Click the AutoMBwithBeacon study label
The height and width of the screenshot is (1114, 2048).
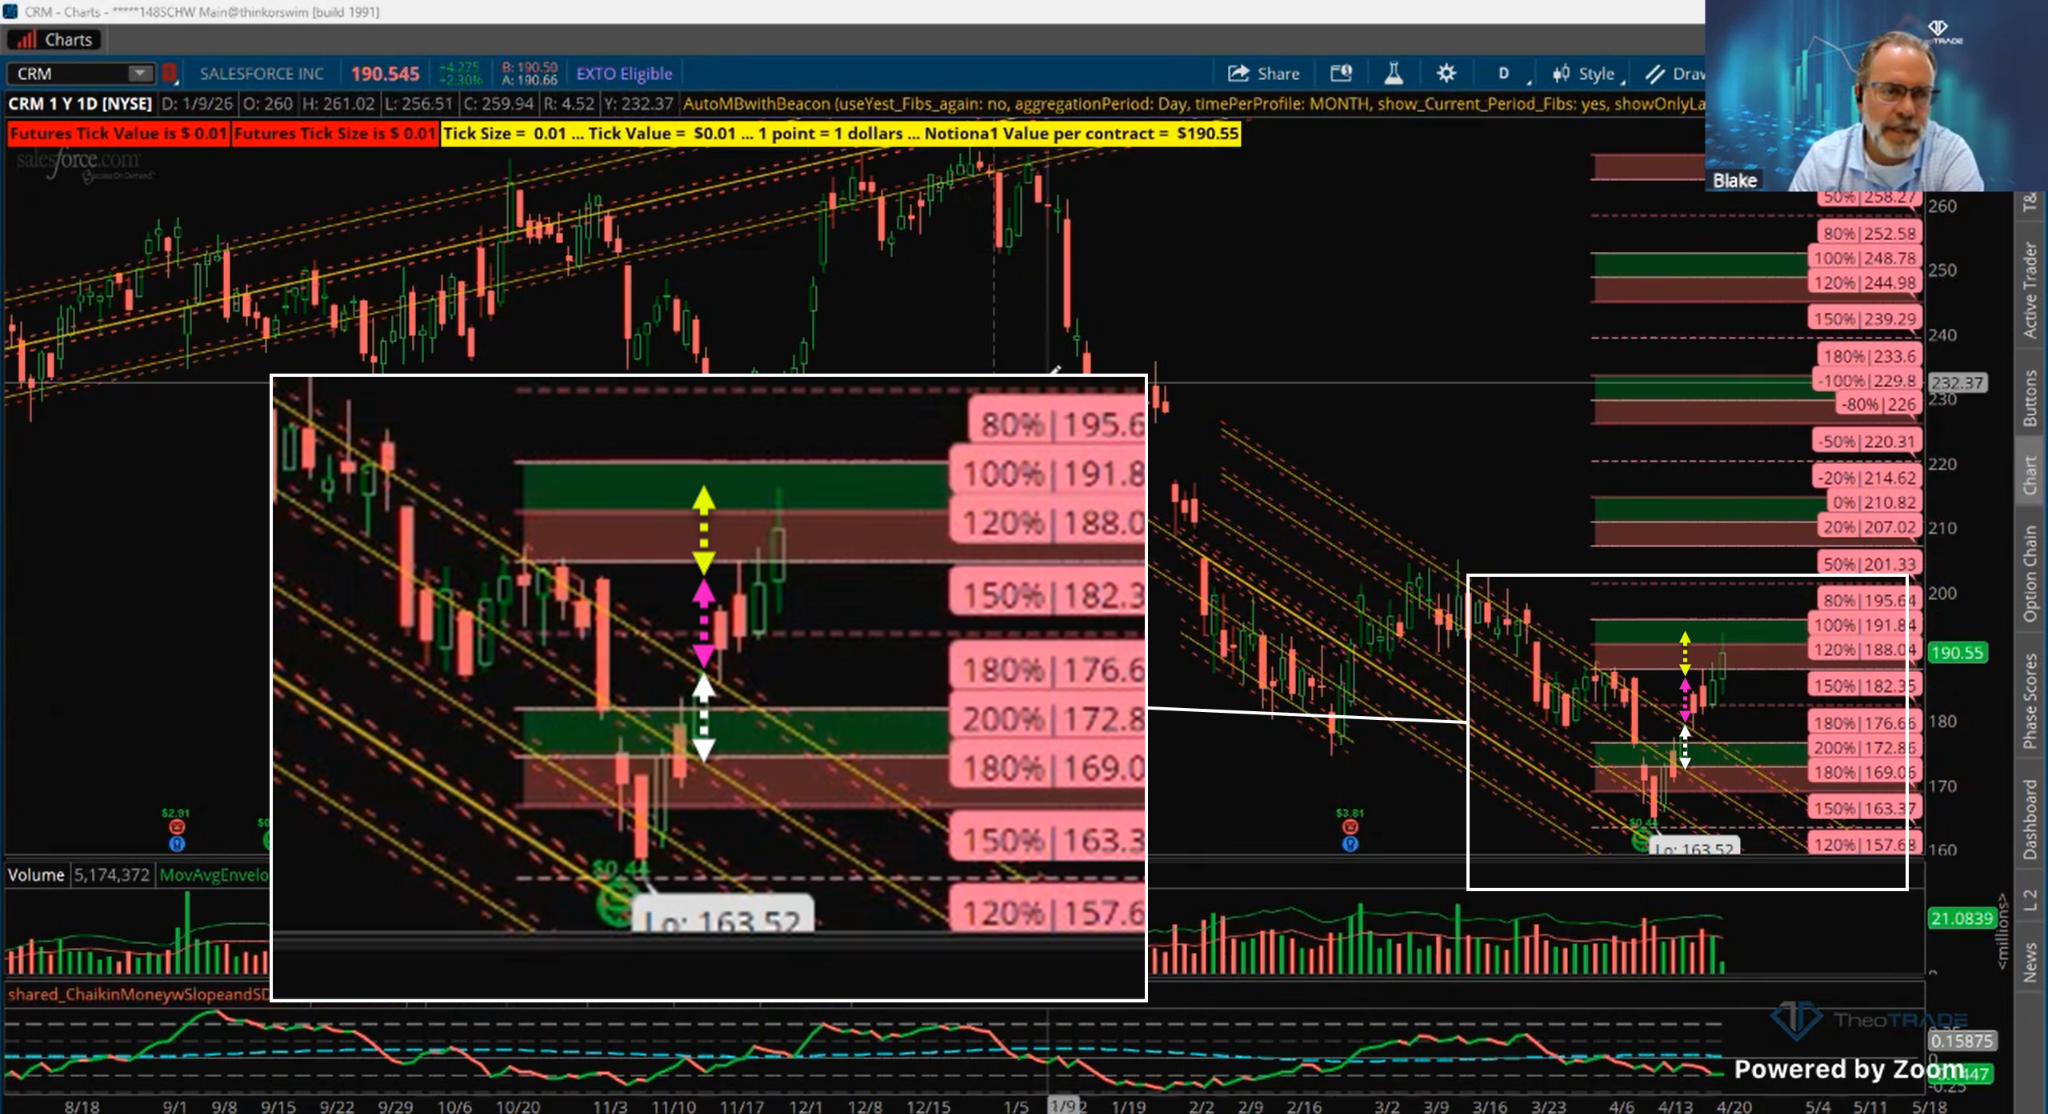pyautogui.click(x=1193, y=103)
